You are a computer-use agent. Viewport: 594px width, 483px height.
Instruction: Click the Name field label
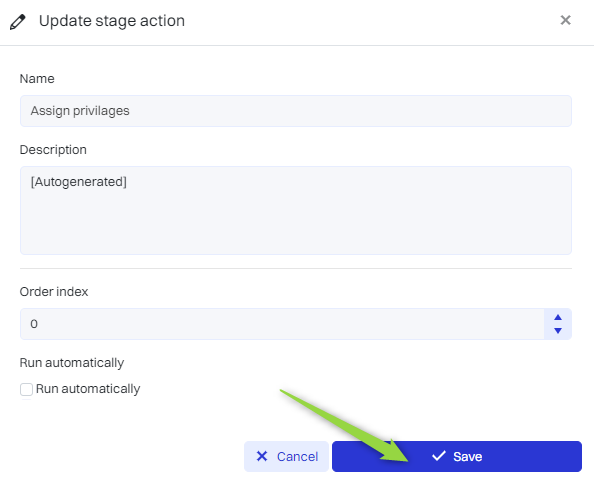[37, 79]
